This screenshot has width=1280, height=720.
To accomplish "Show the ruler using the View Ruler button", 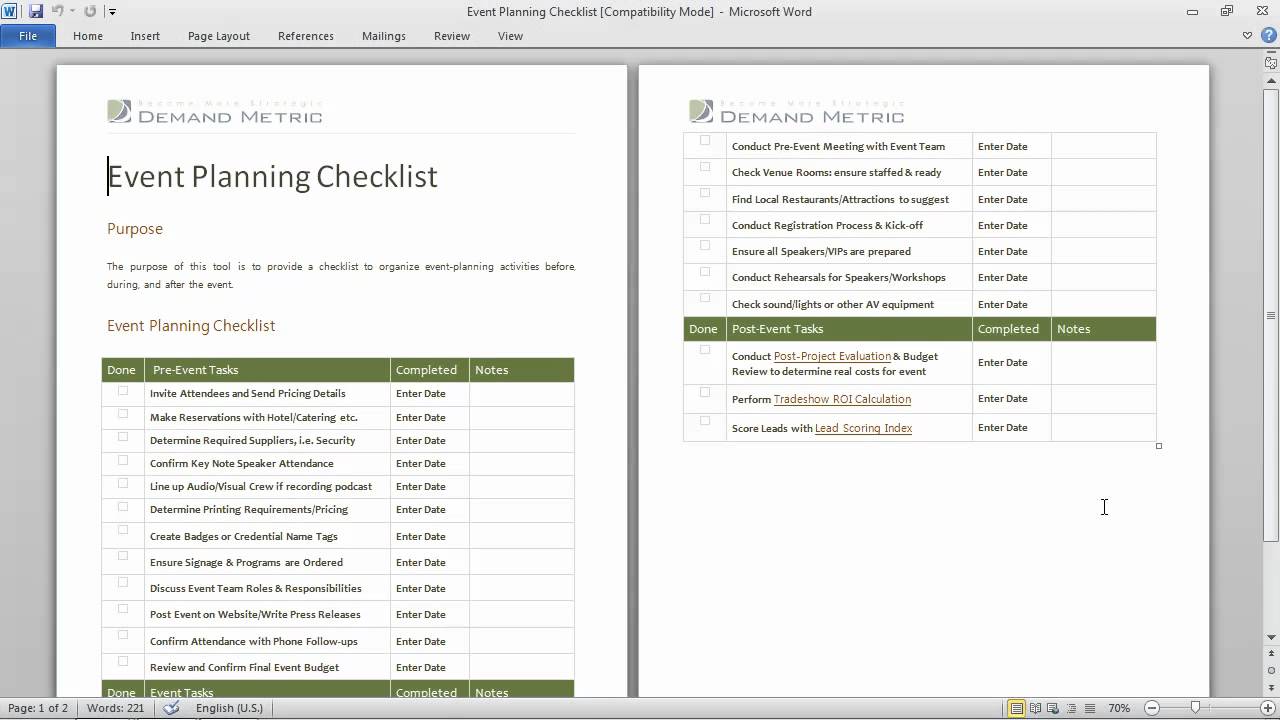I will coord(1271,63).
